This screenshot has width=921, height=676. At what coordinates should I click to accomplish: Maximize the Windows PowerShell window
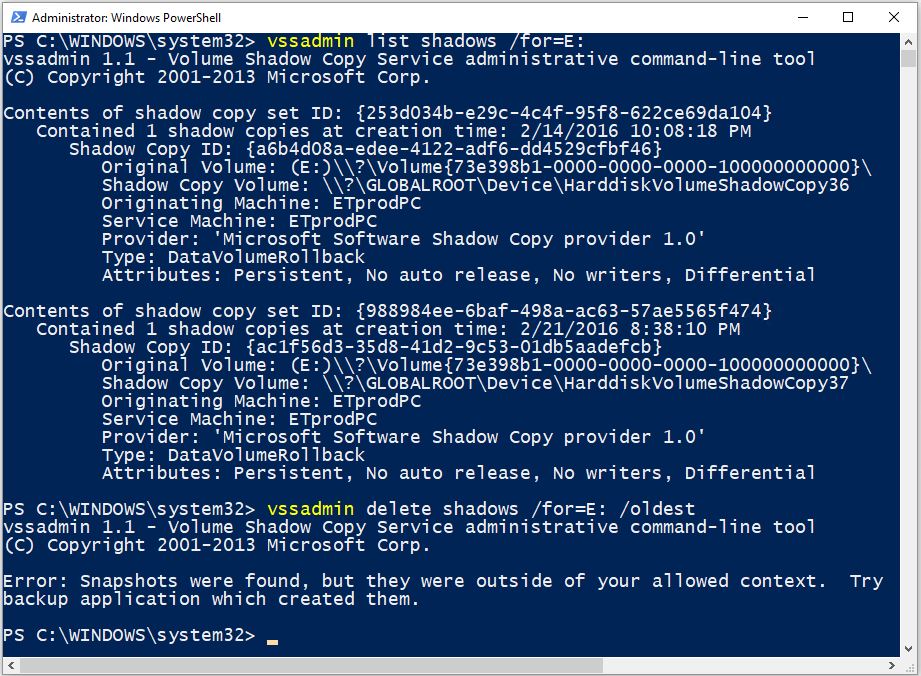coord(848,17)
